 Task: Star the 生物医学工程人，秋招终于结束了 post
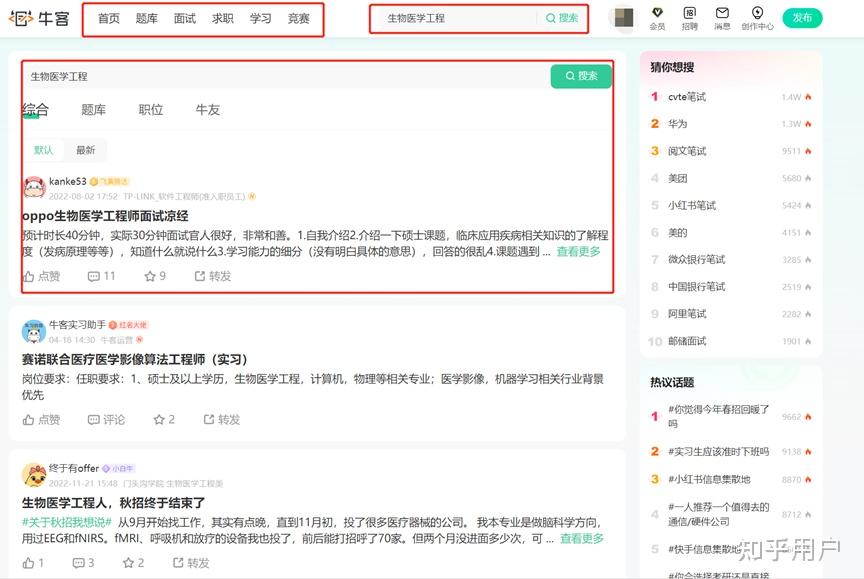tap(133, 563)
